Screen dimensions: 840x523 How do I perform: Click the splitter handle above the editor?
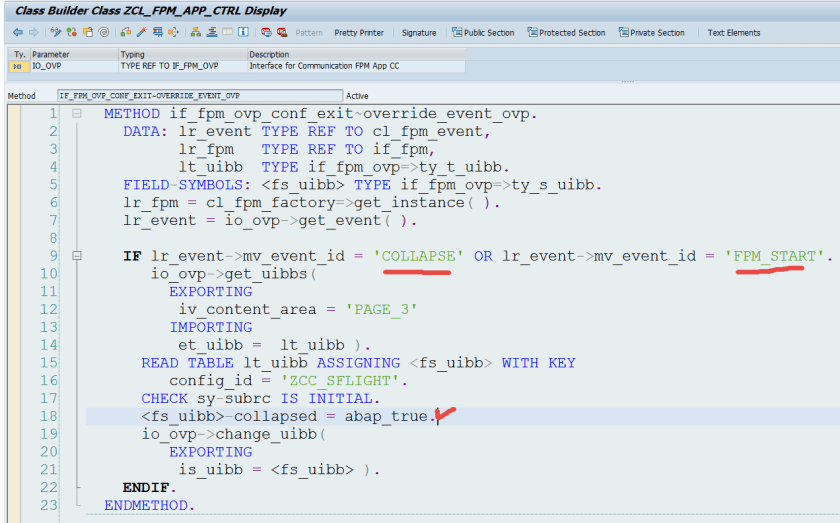tap(627, 81)
